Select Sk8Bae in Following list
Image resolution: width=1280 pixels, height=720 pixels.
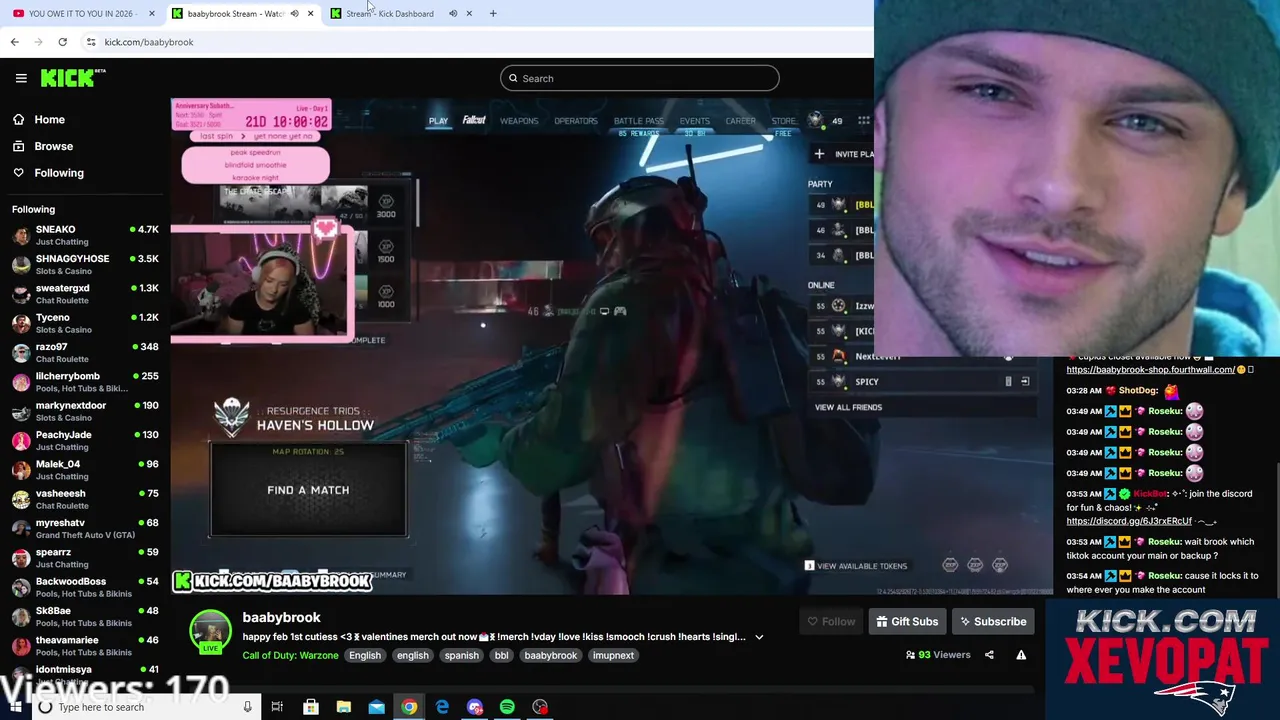85,616
